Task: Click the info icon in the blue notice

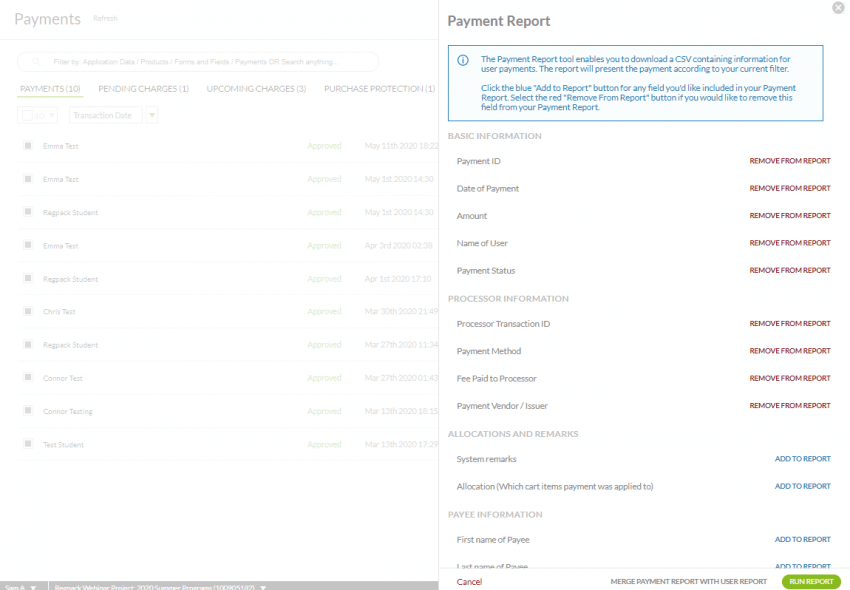Action: pos(462,60)
